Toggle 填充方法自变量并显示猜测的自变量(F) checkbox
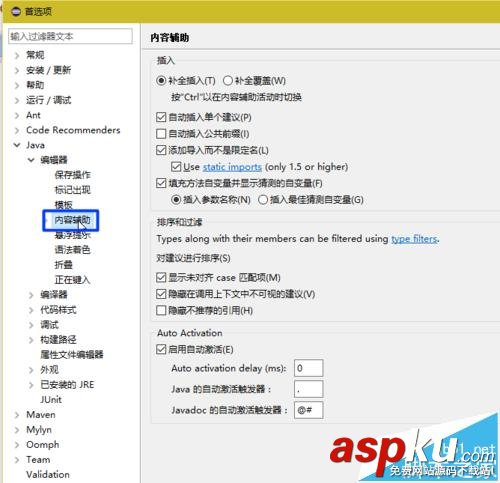 click(x=161, y=183)
